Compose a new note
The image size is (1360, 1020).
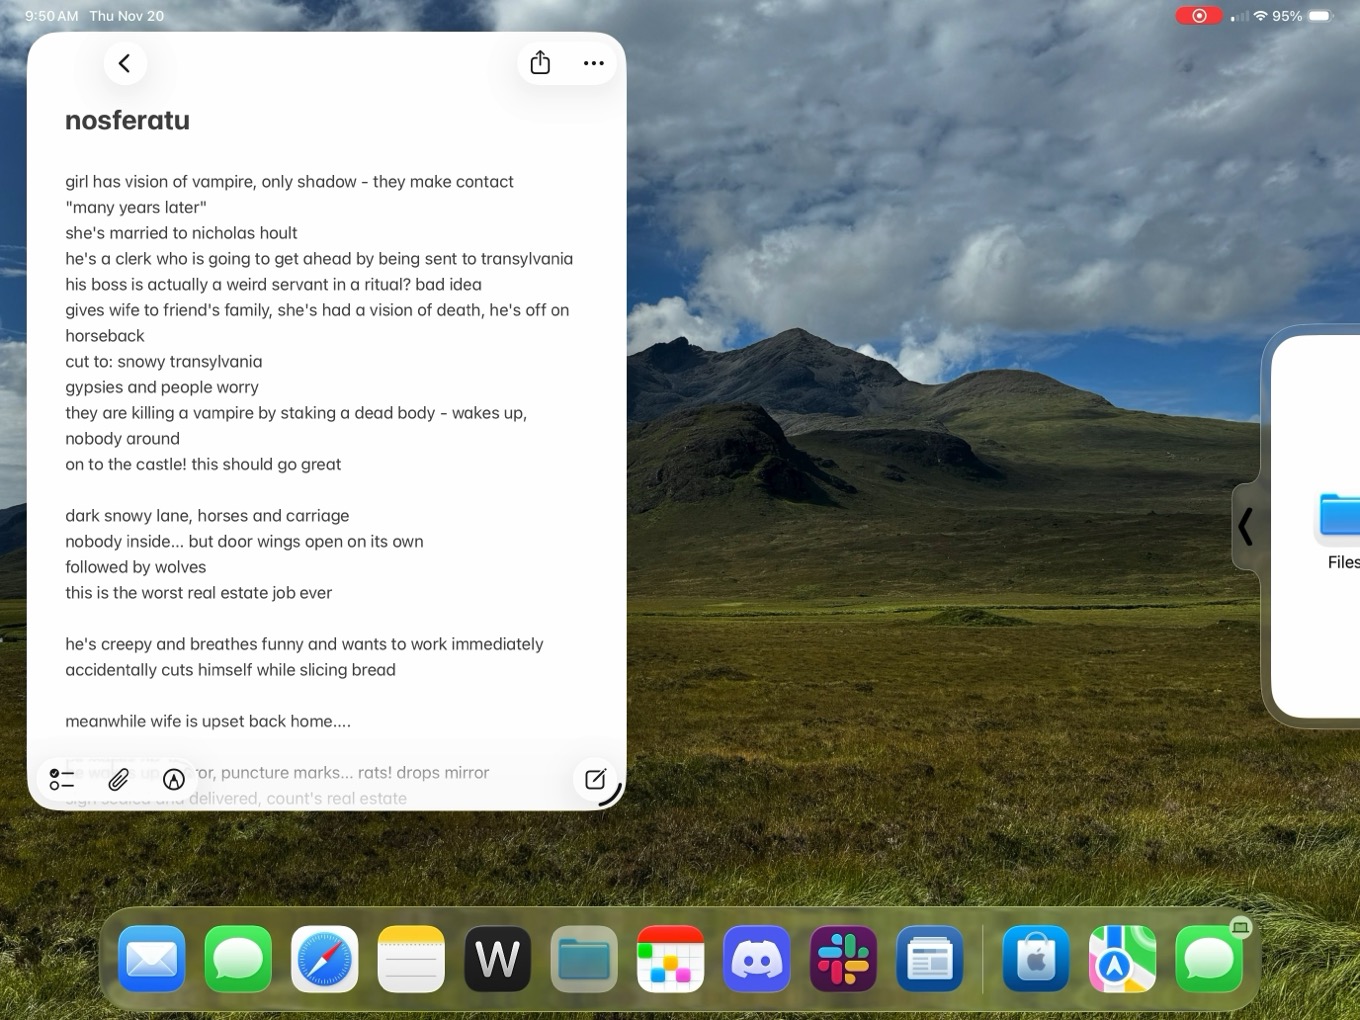tap(596, 780)
